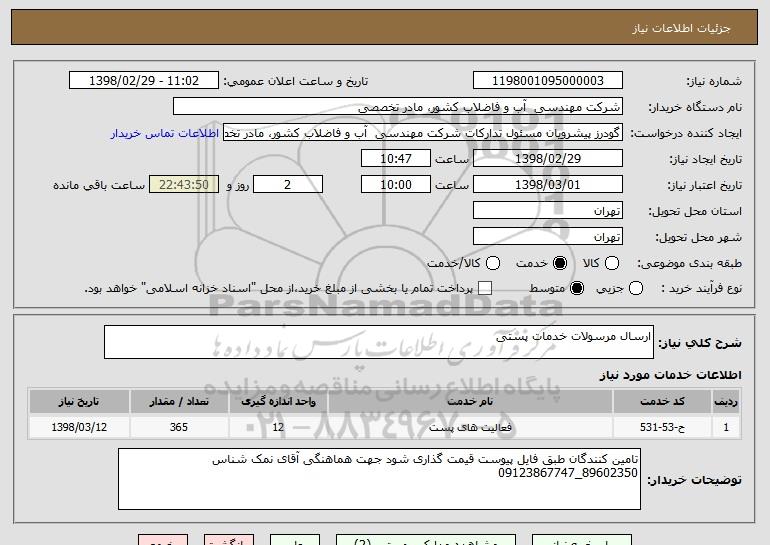Click the ساعت باقی مانده label

point(99,185)
